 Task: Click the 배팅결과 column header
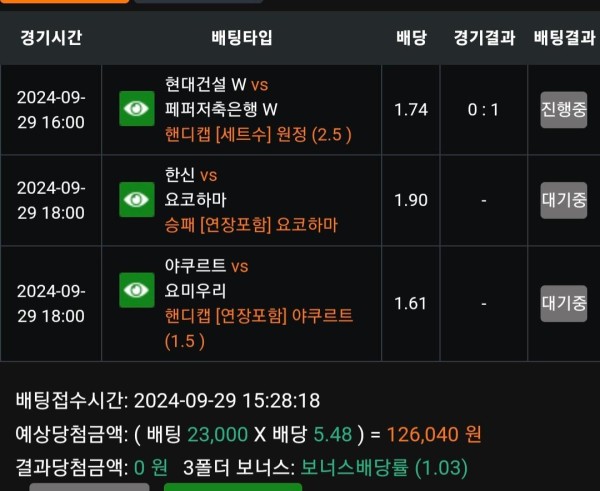[564, 38]
